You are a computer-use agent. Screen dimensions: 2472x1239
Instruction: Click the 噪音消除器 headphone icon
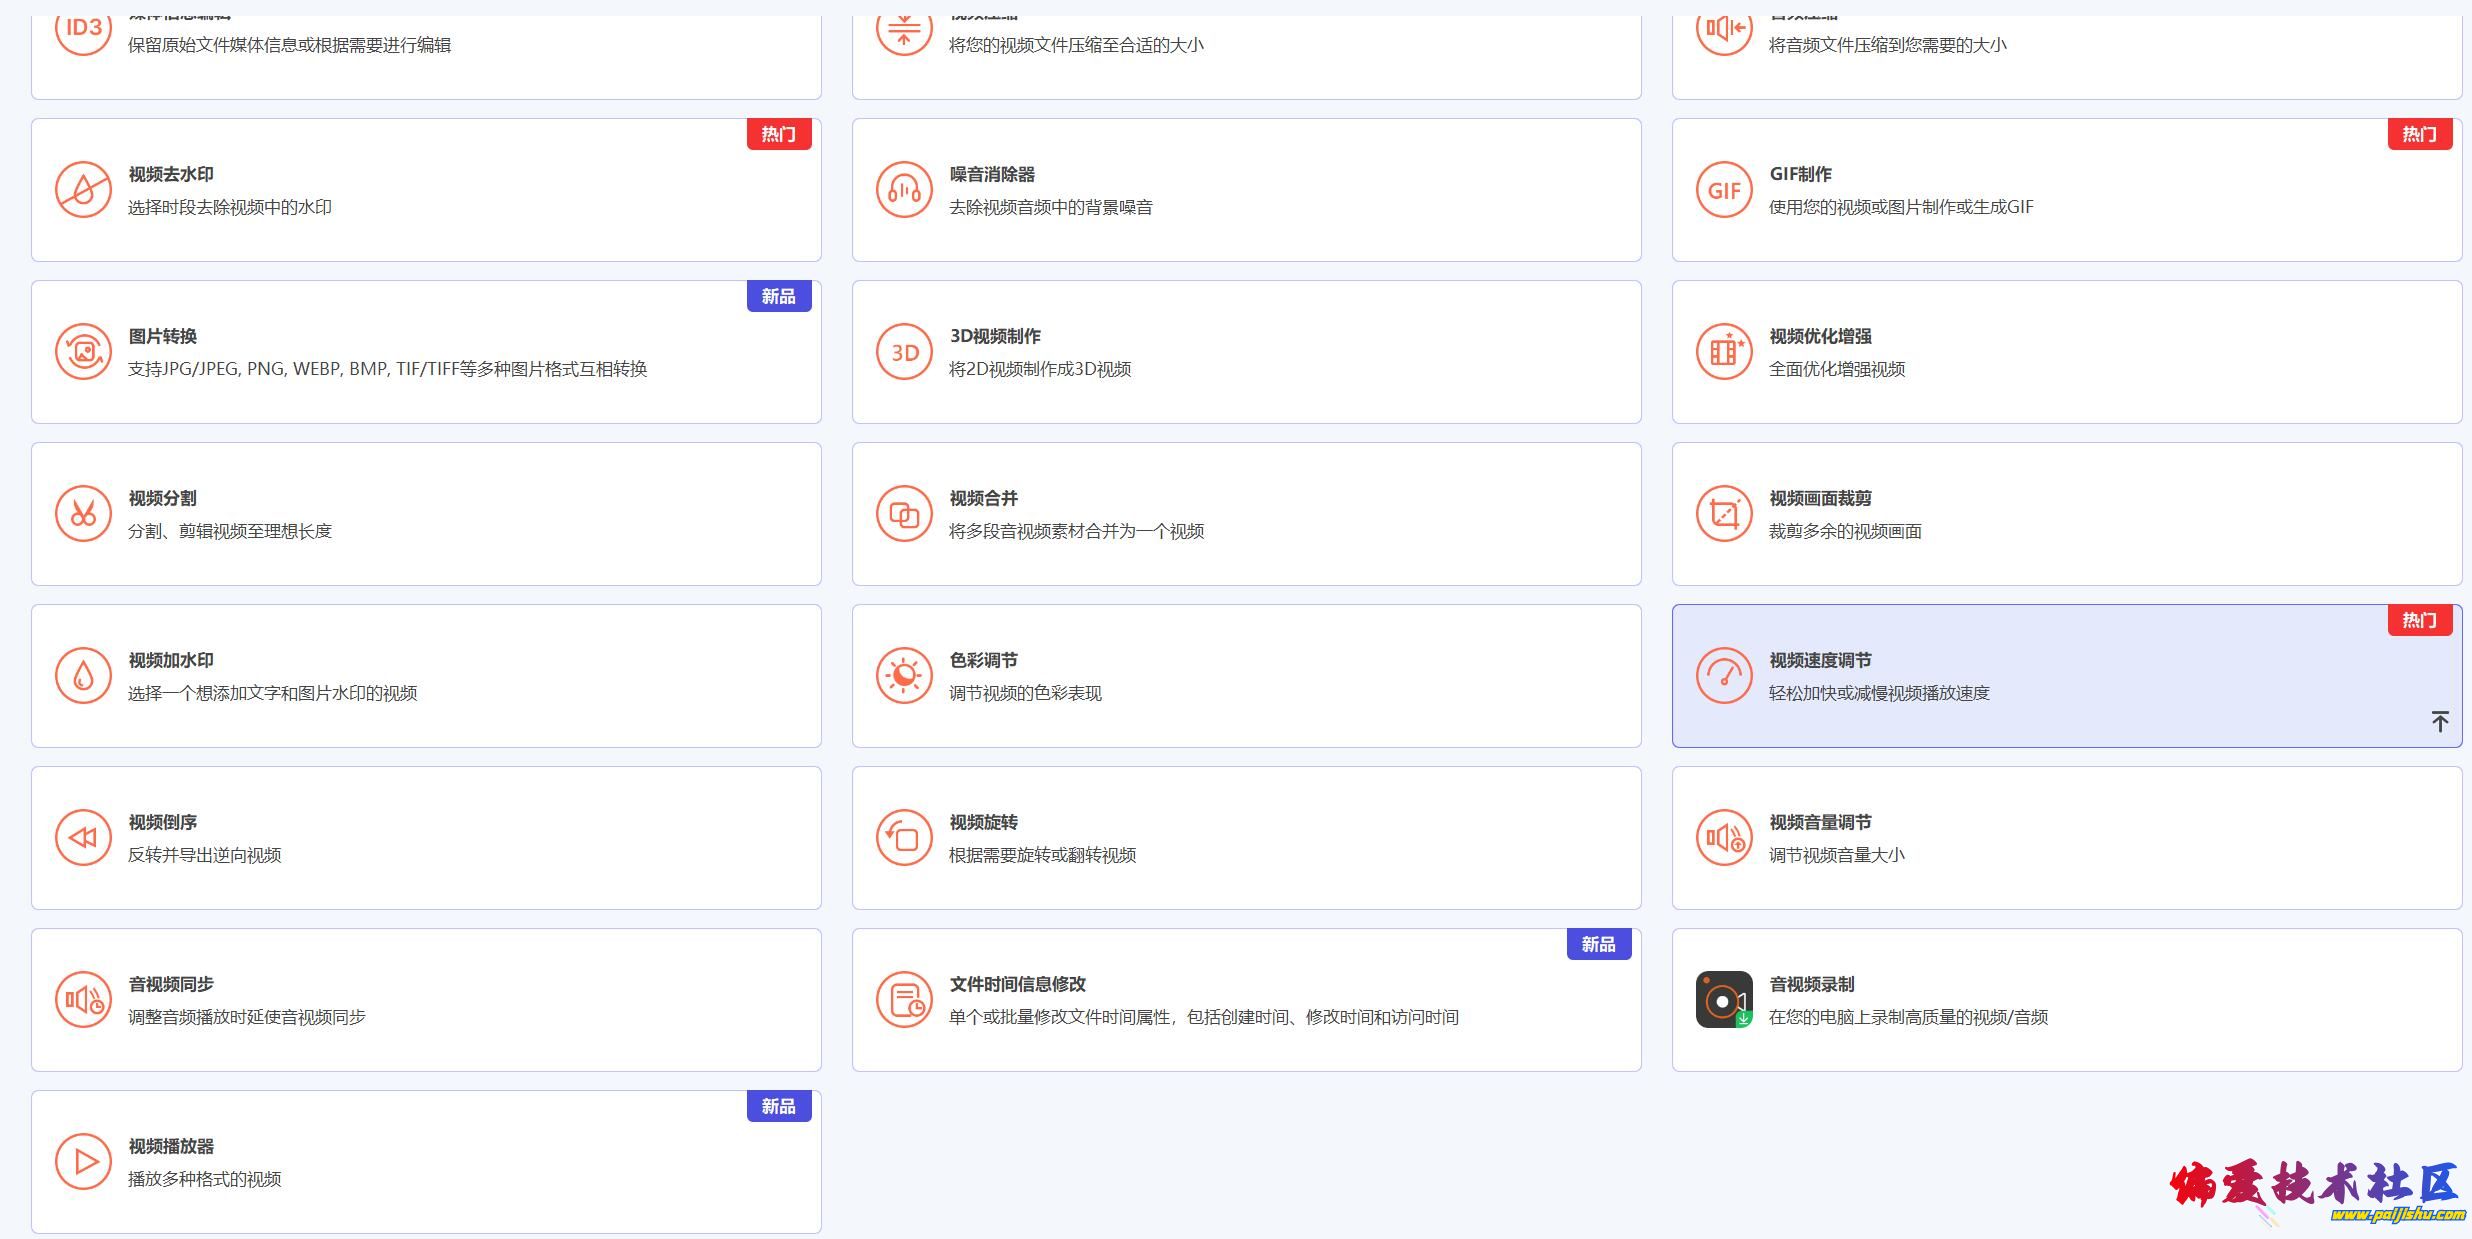[x=904, y=190]
